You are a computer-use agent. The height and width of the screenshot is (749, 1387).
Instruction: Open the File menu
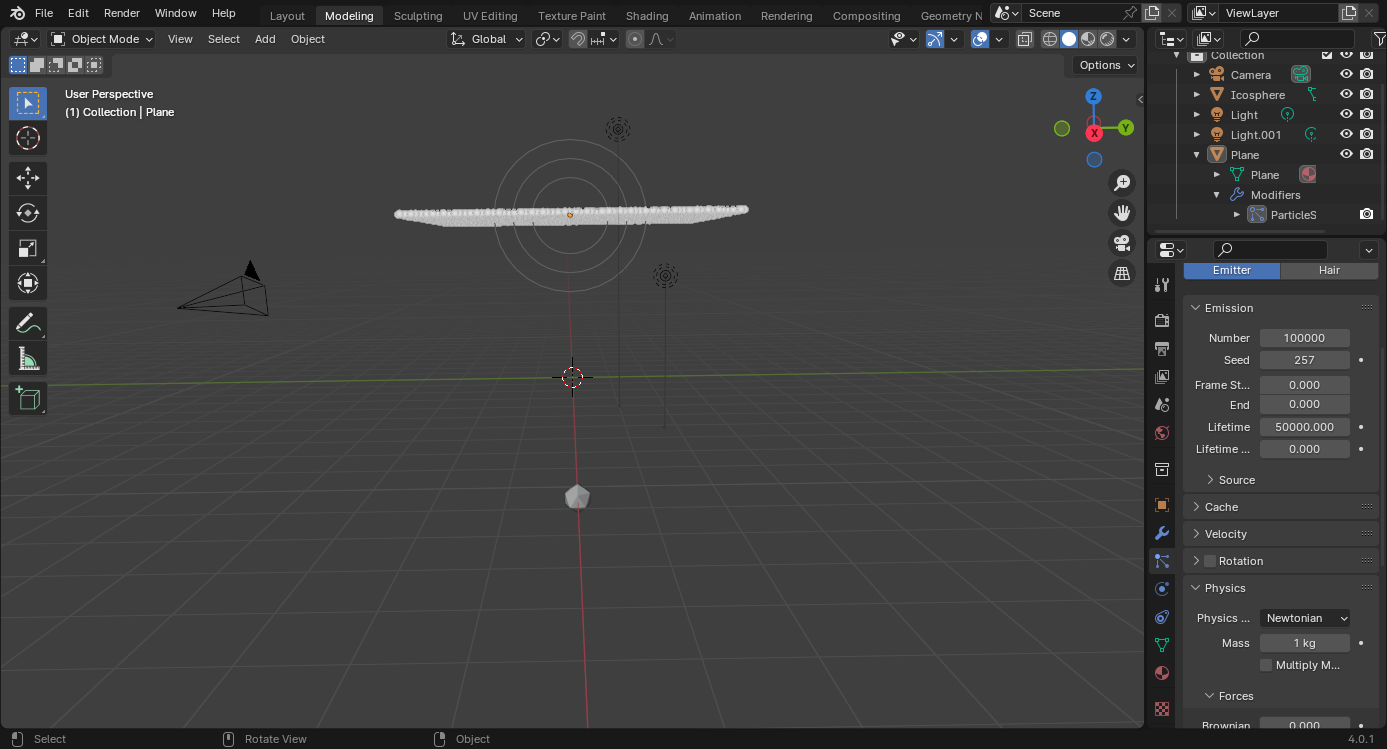[44, 13]
